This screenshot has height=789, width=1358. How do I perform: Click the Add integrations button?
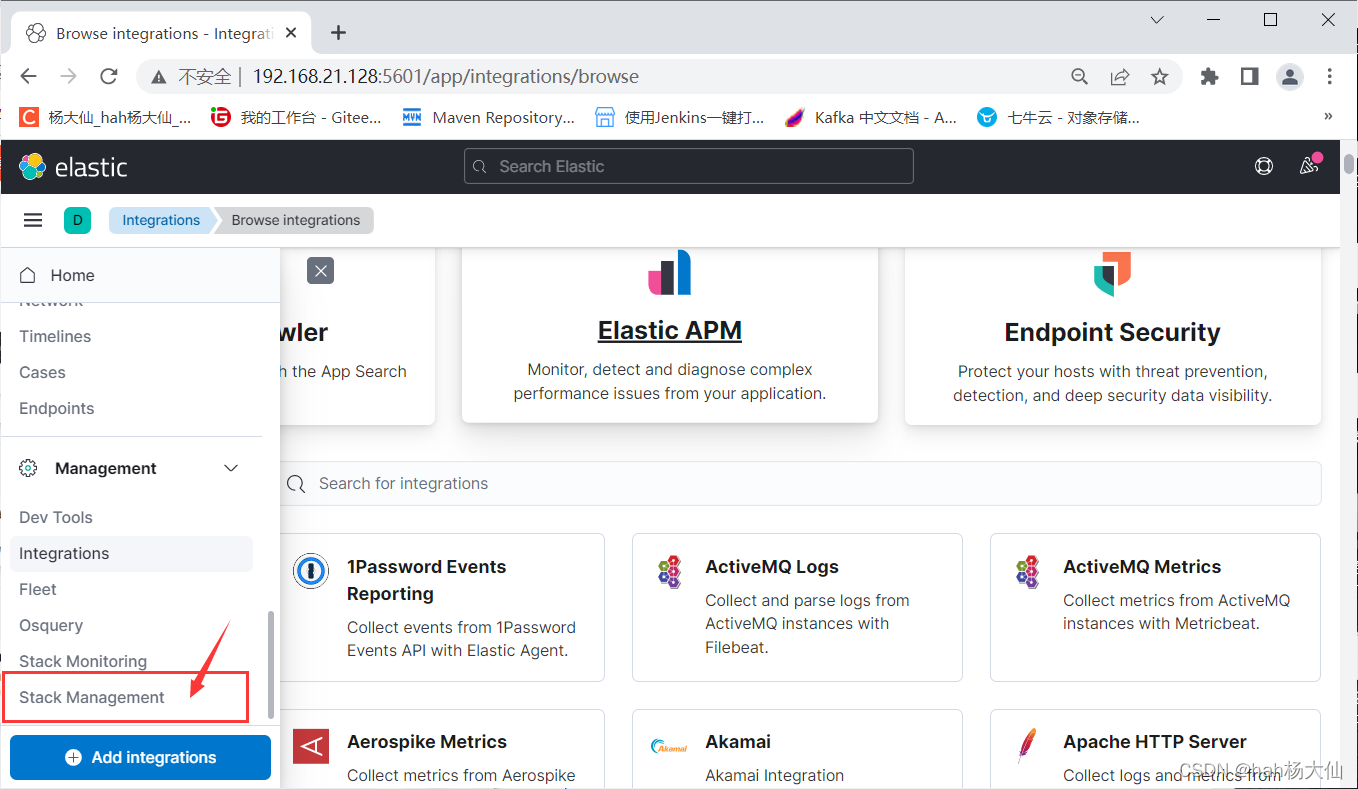140,757
